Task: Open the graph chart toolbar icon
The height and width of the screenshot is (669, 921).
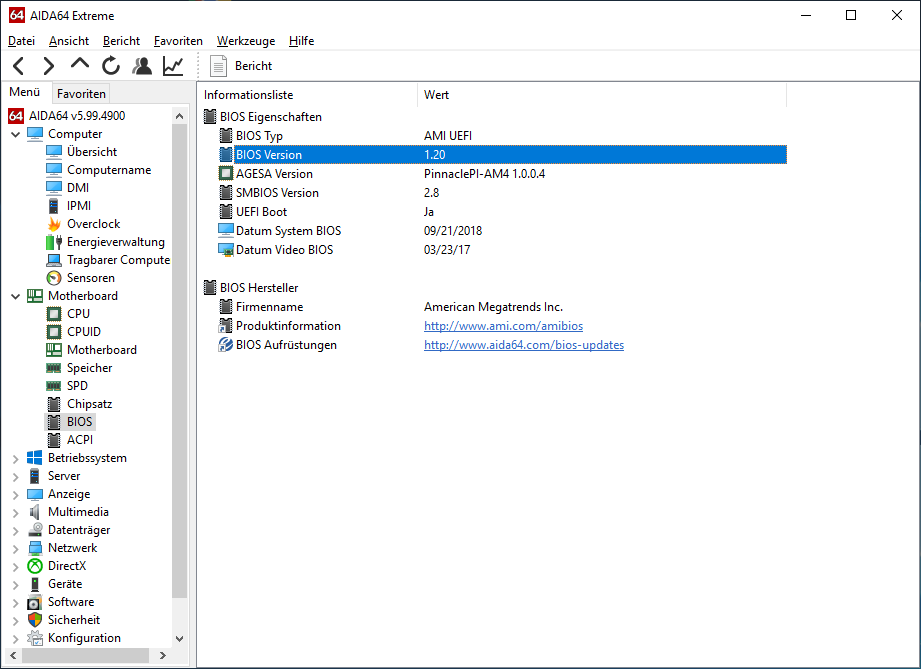Action: click(x=173, y=66)
